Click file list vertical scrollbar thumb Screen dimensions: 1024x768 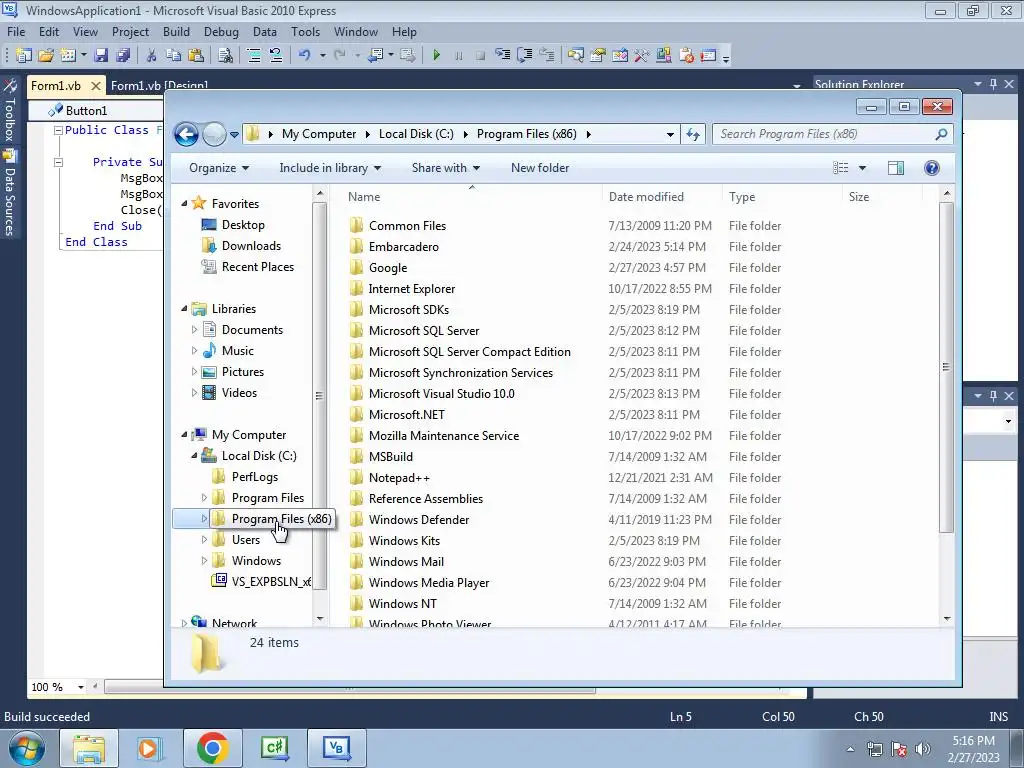tap(946, 368)
